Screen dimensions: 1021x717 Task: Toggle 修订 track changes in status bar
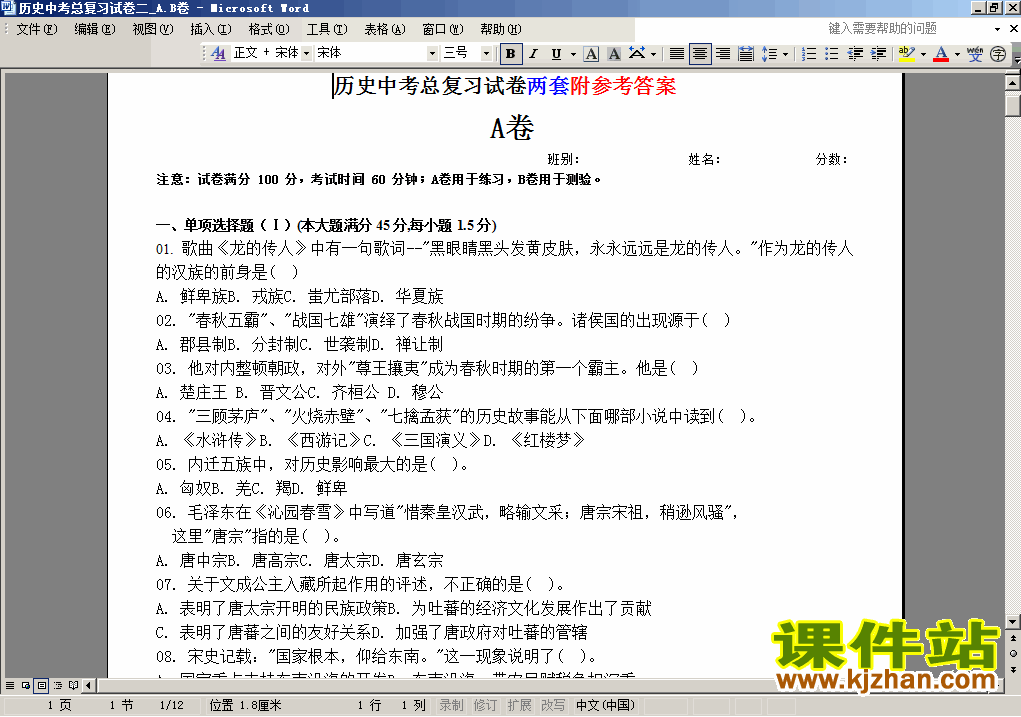pyautogui.click(x=485, y=705)
